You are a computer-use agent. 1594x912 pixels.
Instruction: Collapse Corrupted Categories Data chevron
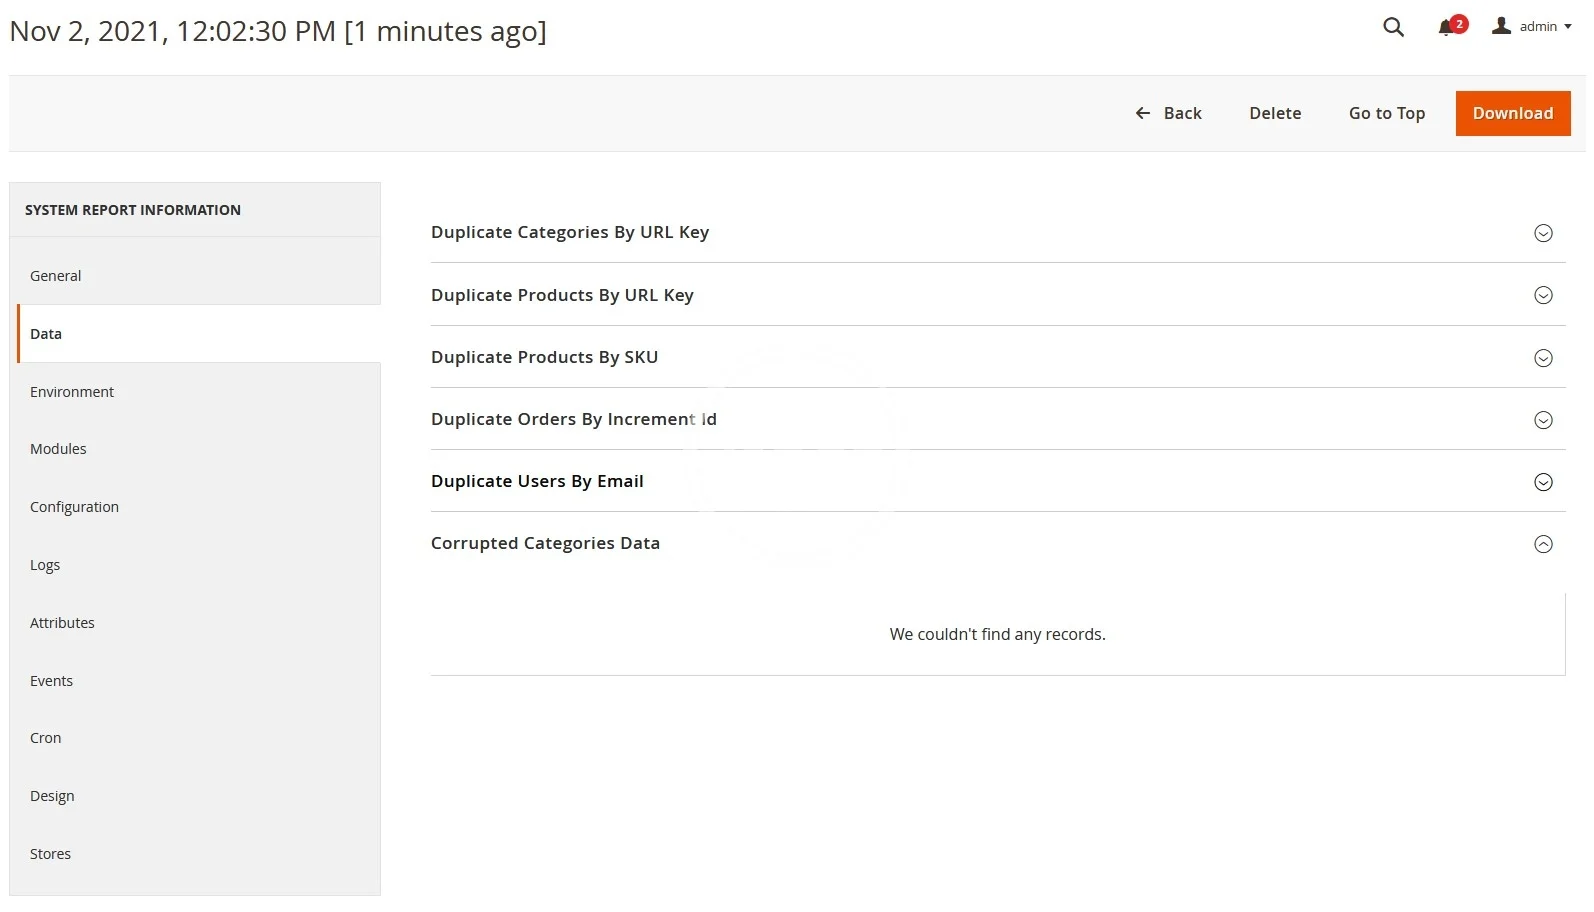point(1543,544)
